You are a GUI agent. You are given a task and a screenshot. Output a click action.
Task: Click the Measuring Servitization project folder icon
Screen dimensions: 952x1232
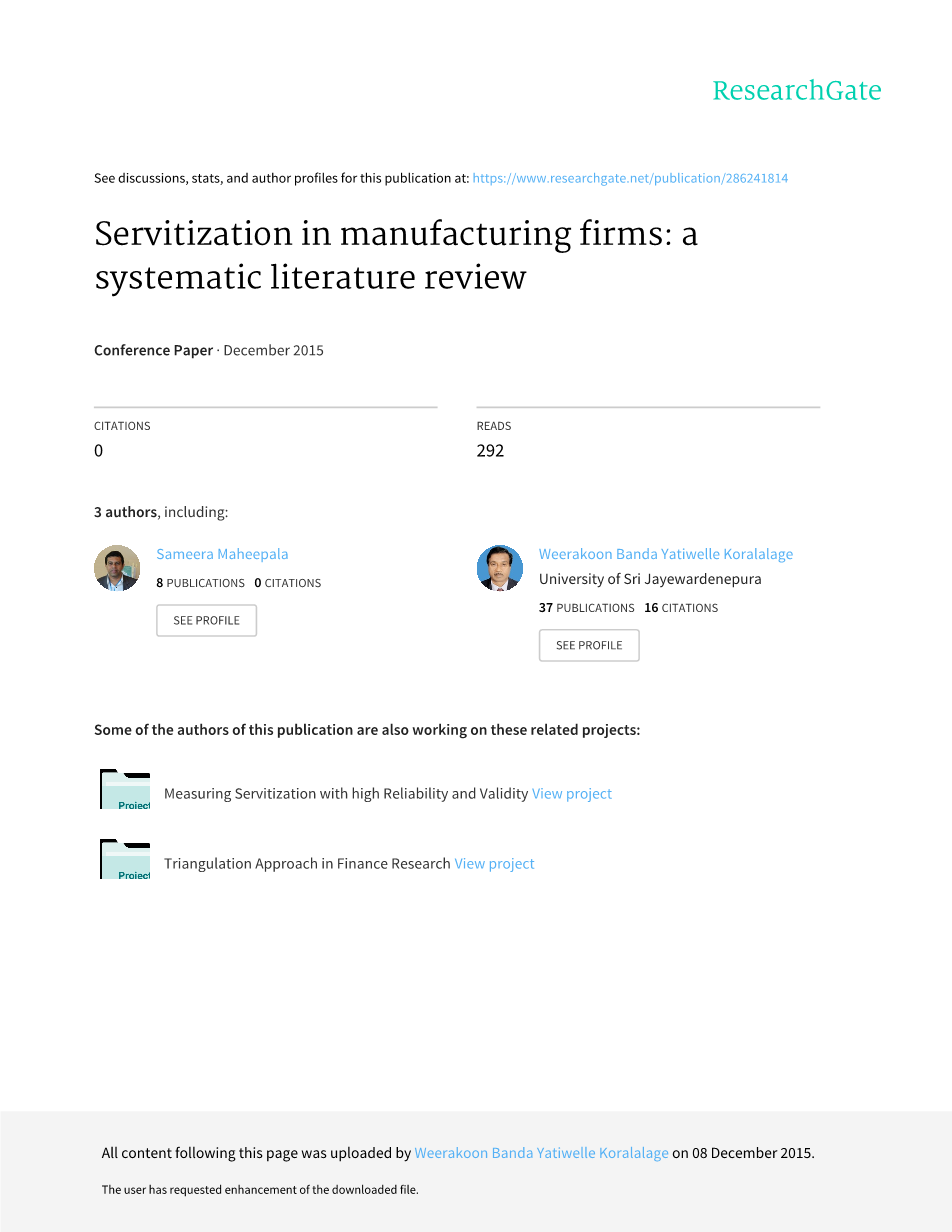125,790
